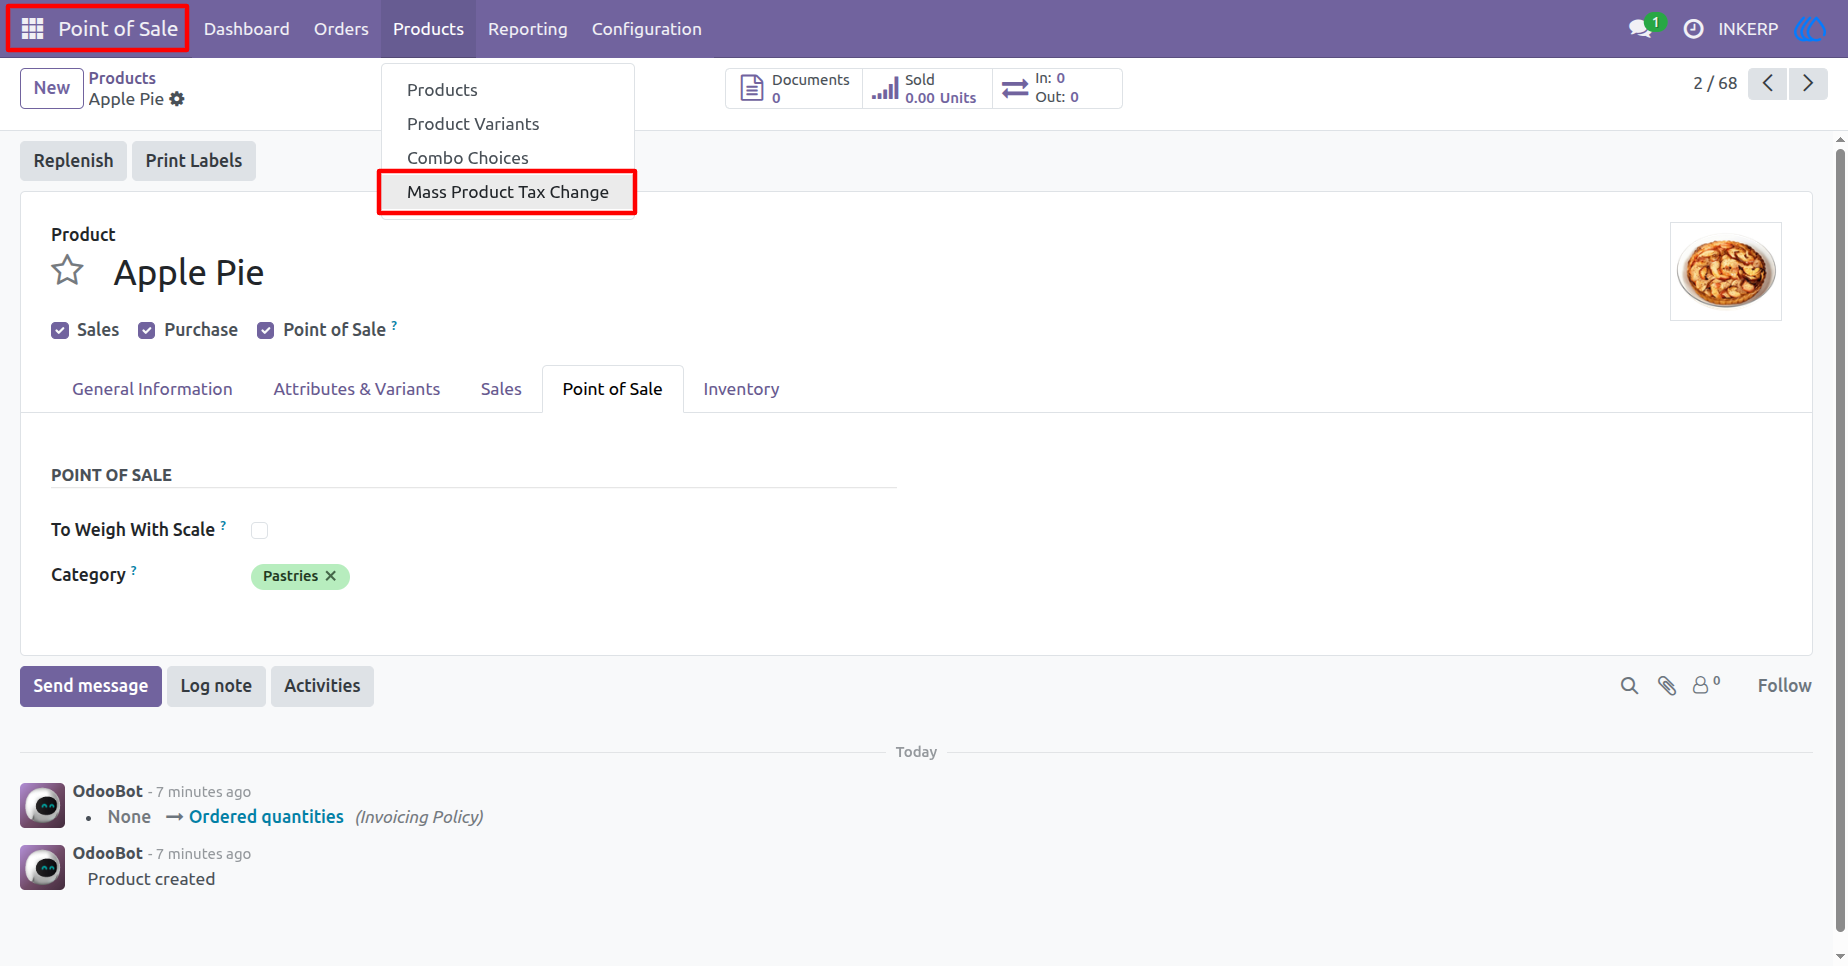The height and width of the screenshot is (966, 1848).
Task: Open the gear actions menu beside Apple Pie
Action: (177, 99)
